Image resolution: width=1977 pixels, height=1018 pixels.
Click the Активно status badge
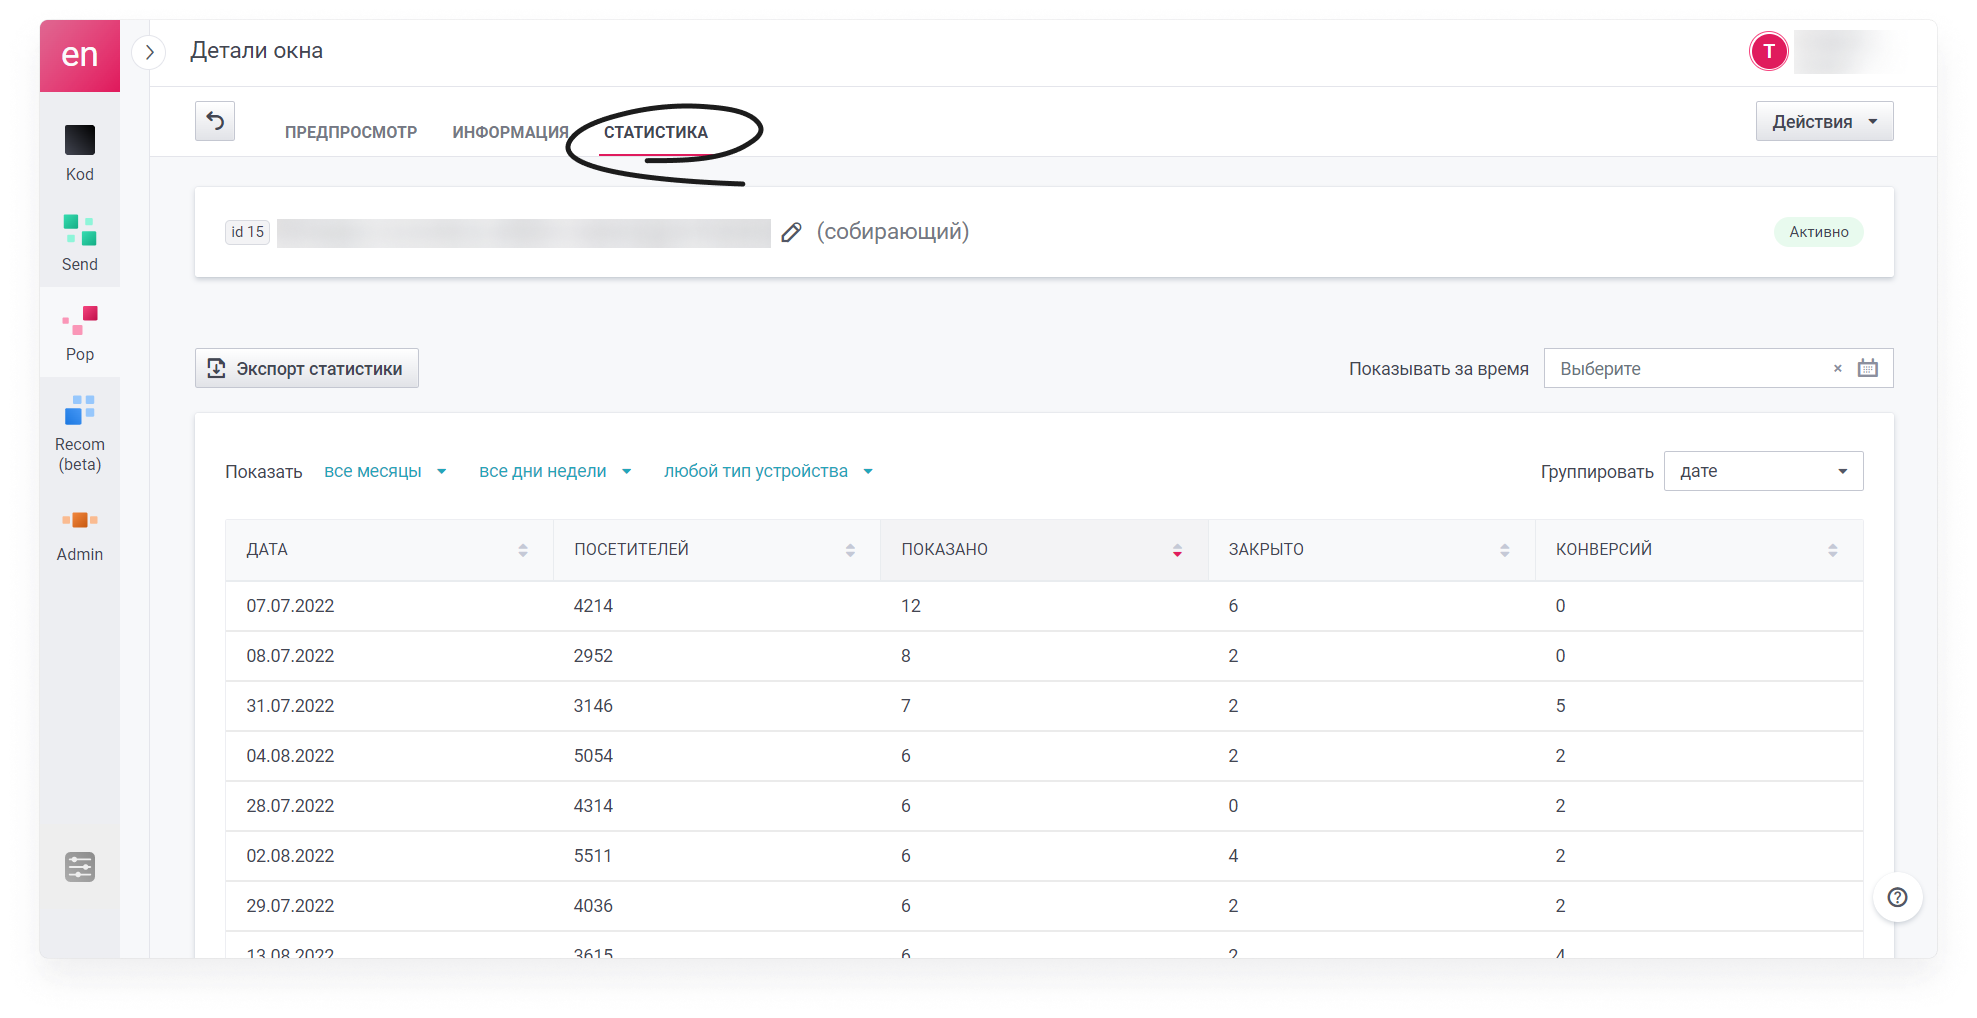(1819, 232)
